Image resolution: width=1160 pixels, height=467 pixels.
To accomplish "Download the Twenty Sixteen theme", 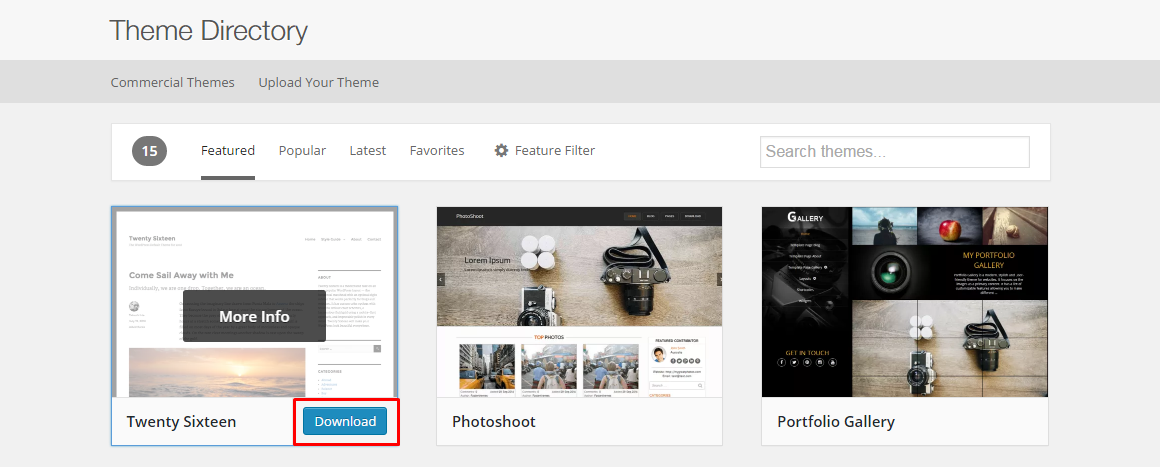I will pyautogui.click(x=345, y=421).
